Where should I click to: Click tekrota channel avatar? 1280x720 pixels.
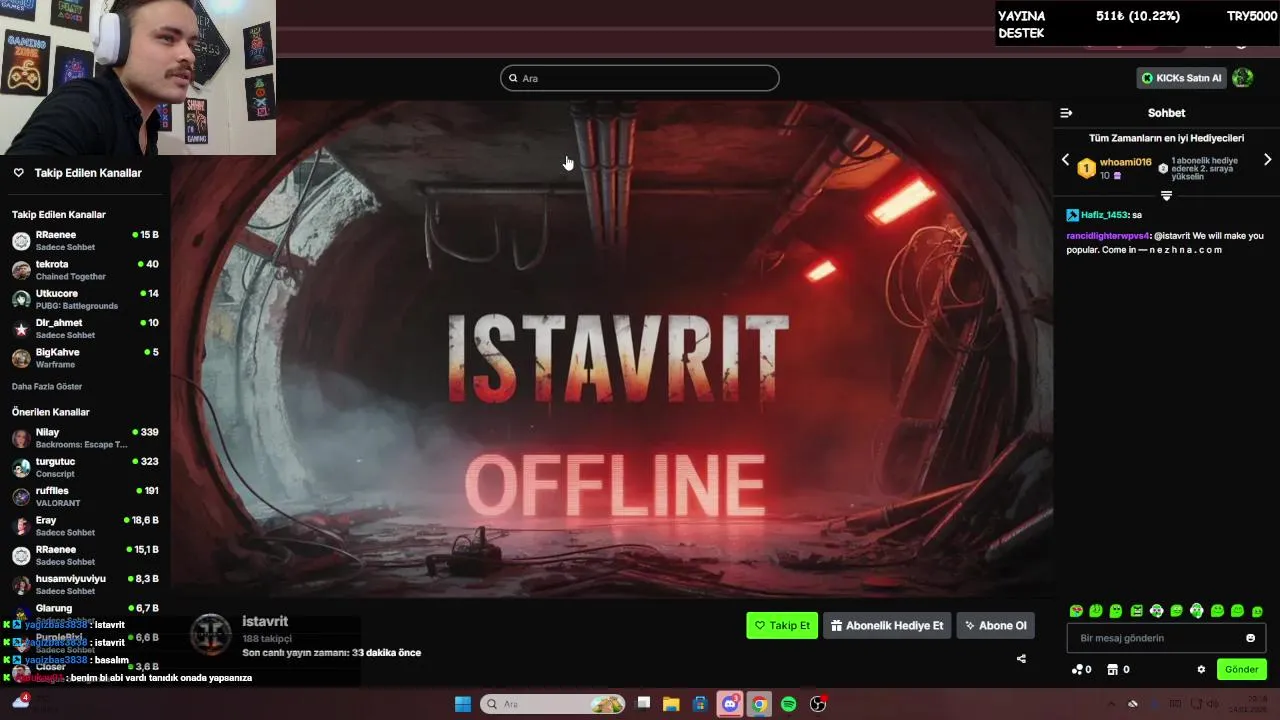point(21,270)
